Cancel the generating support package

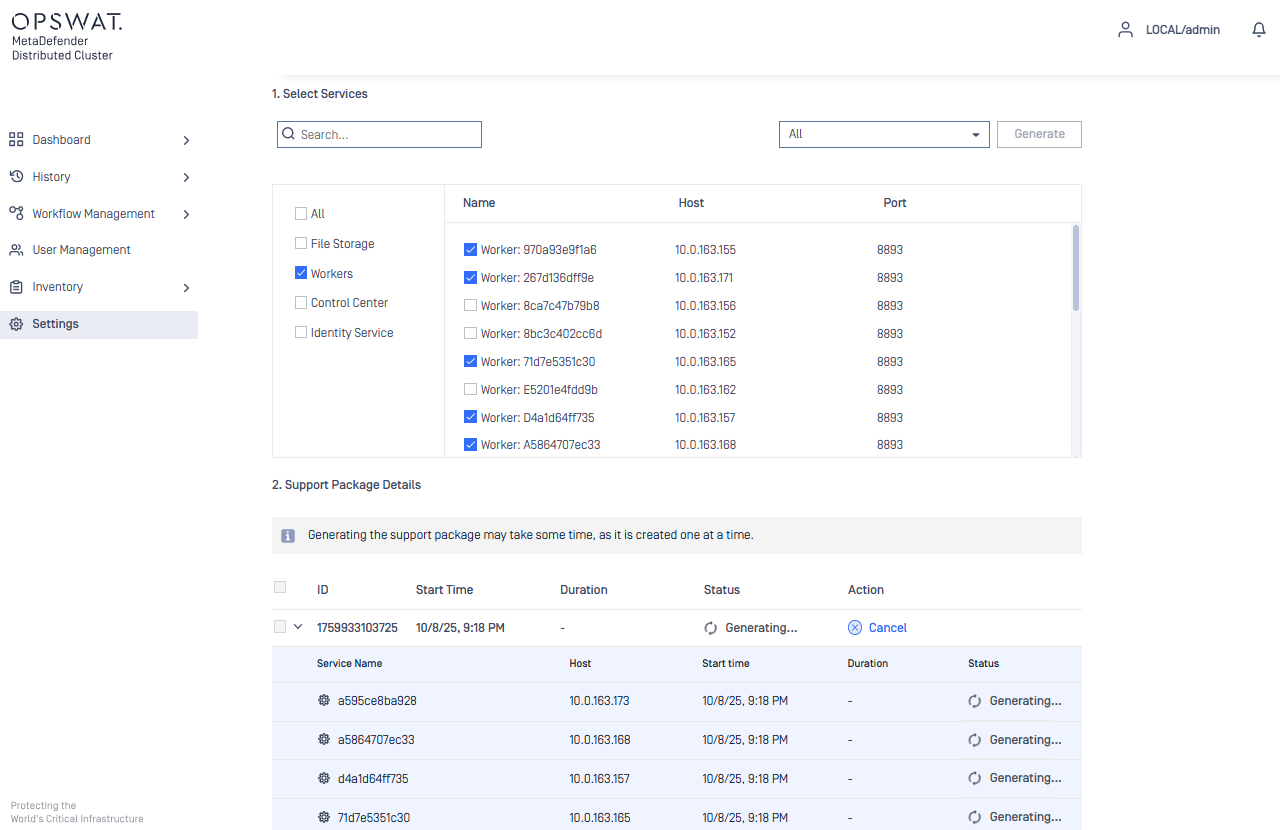(x=877, y=628)
